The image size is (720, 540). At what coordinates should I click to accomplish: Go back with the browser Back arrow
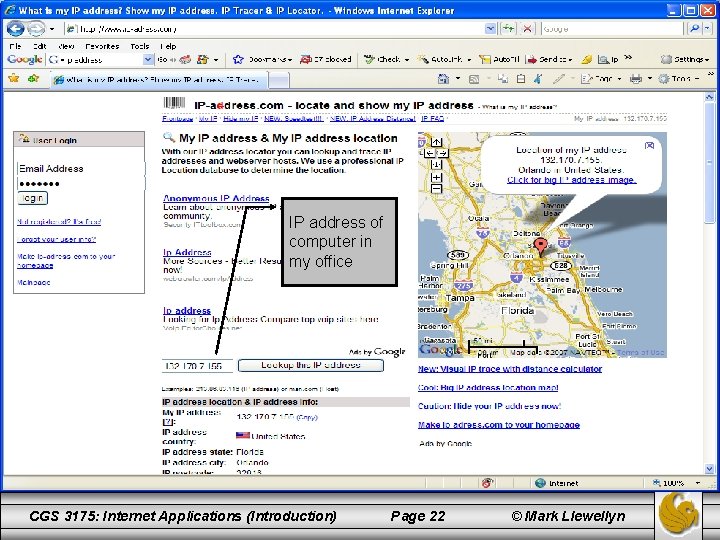point(15,29)
